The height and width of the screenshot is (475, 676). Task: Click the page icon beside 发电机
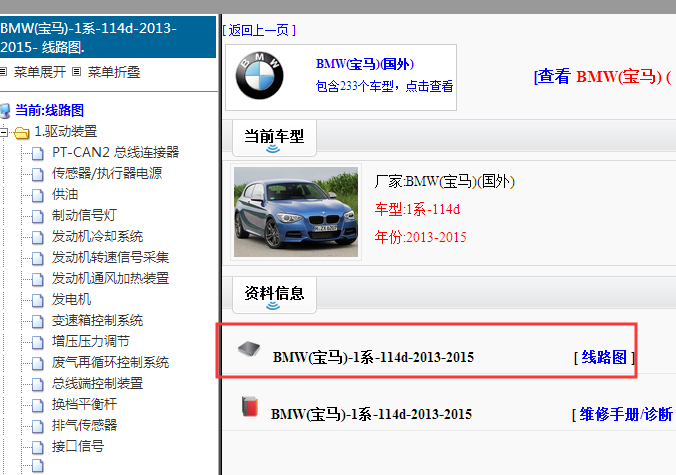(38, 300)
